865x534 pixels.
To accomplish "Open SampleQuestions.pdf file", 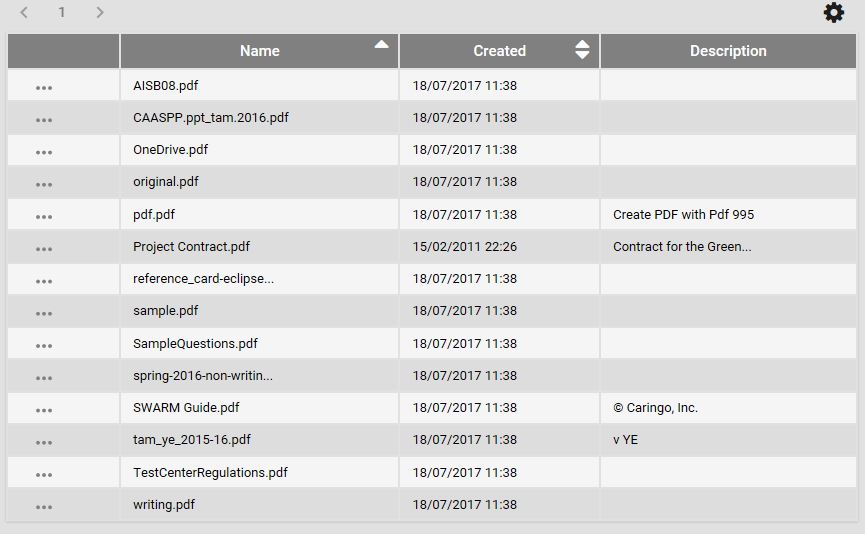I will point(195,343).
